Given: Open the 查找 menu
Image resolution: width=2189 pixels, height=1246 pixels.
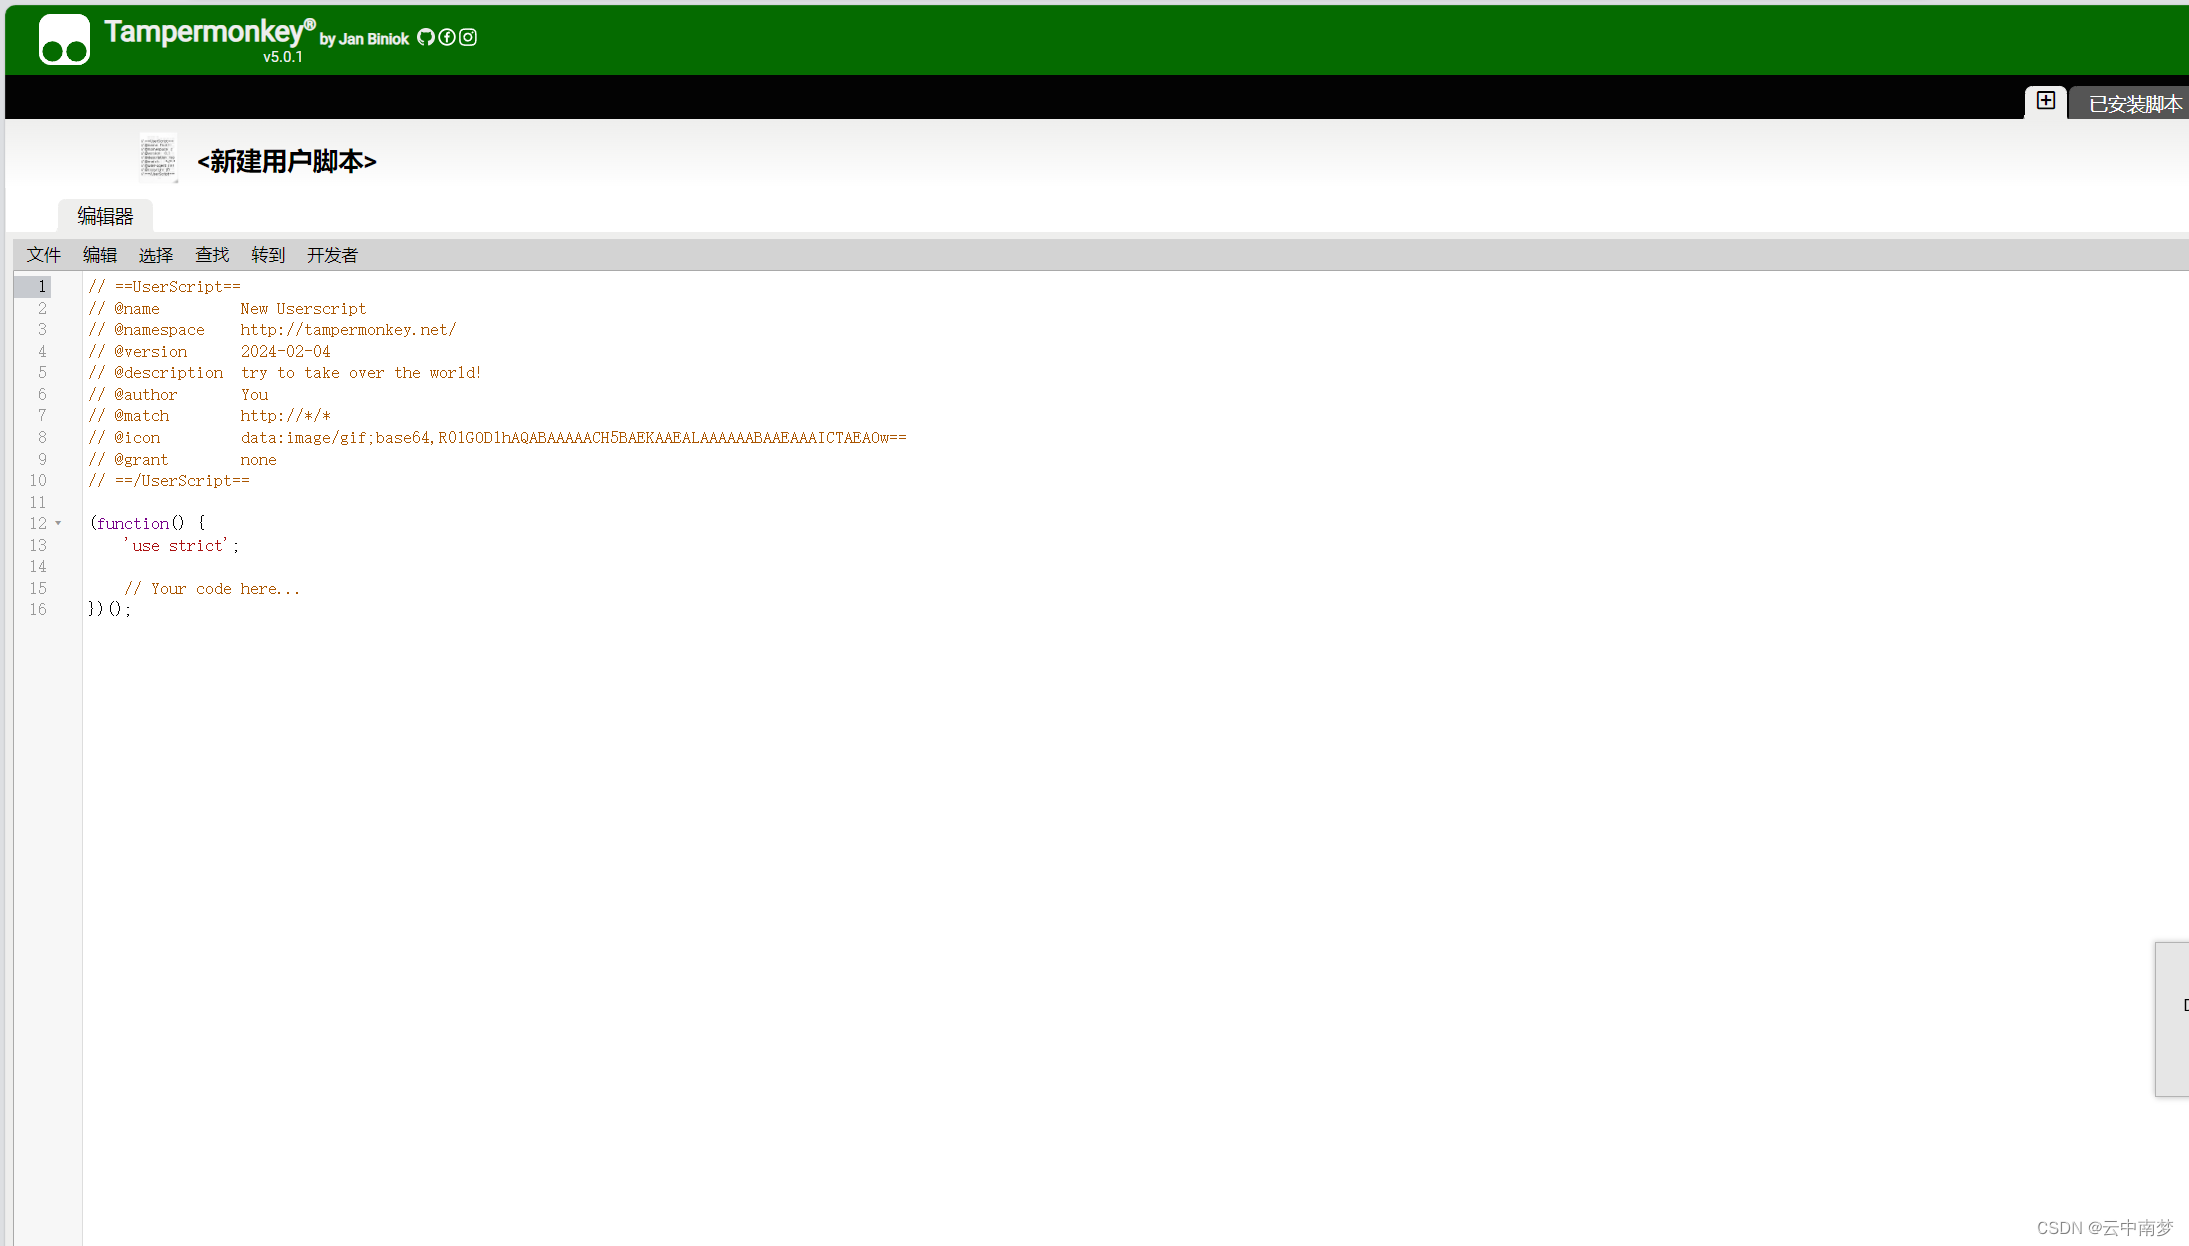Looking at the screenshot, I should 212,255.
